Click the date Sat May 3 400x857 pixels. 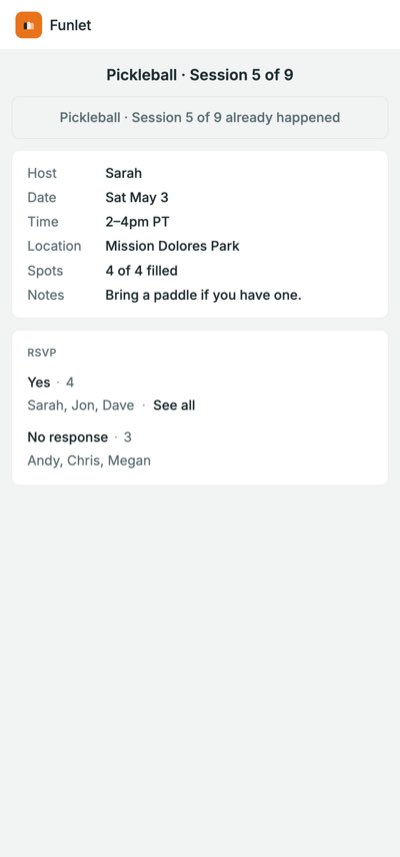point(137,197)
